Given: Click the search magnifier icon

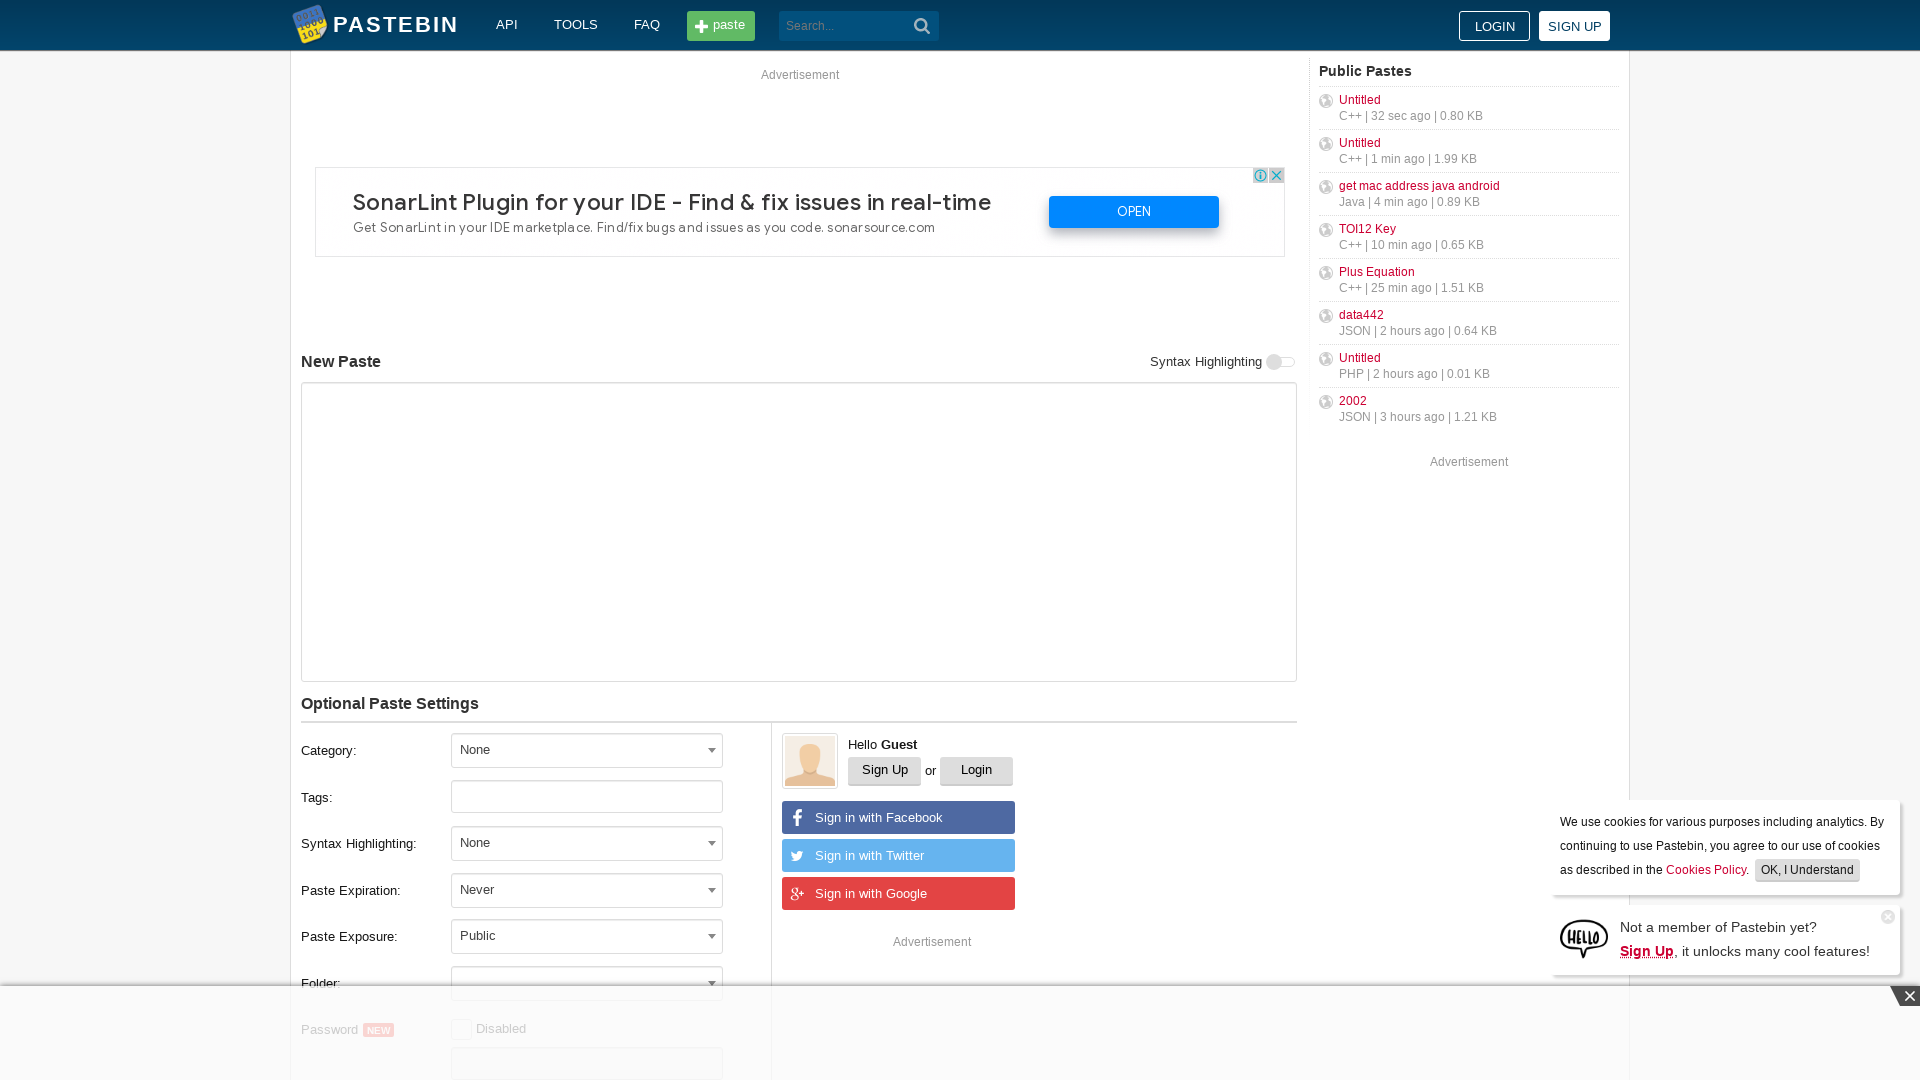Looking at the screenshot, I should pyautogui.click(x=922, y=25).
